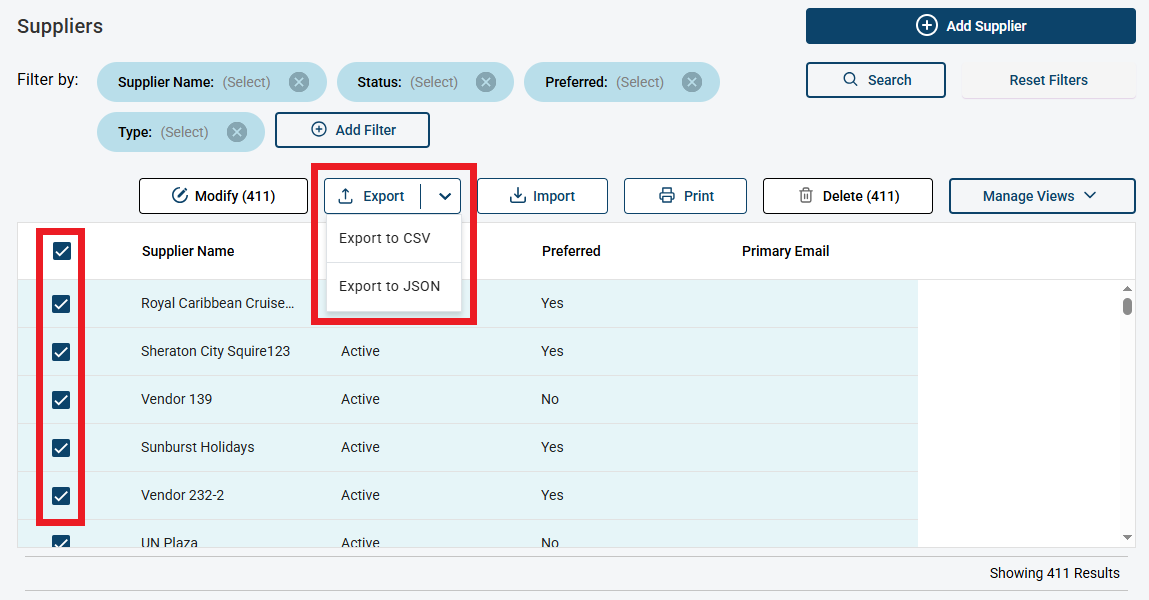Sort by Supplier Name column header

(188, 251)
